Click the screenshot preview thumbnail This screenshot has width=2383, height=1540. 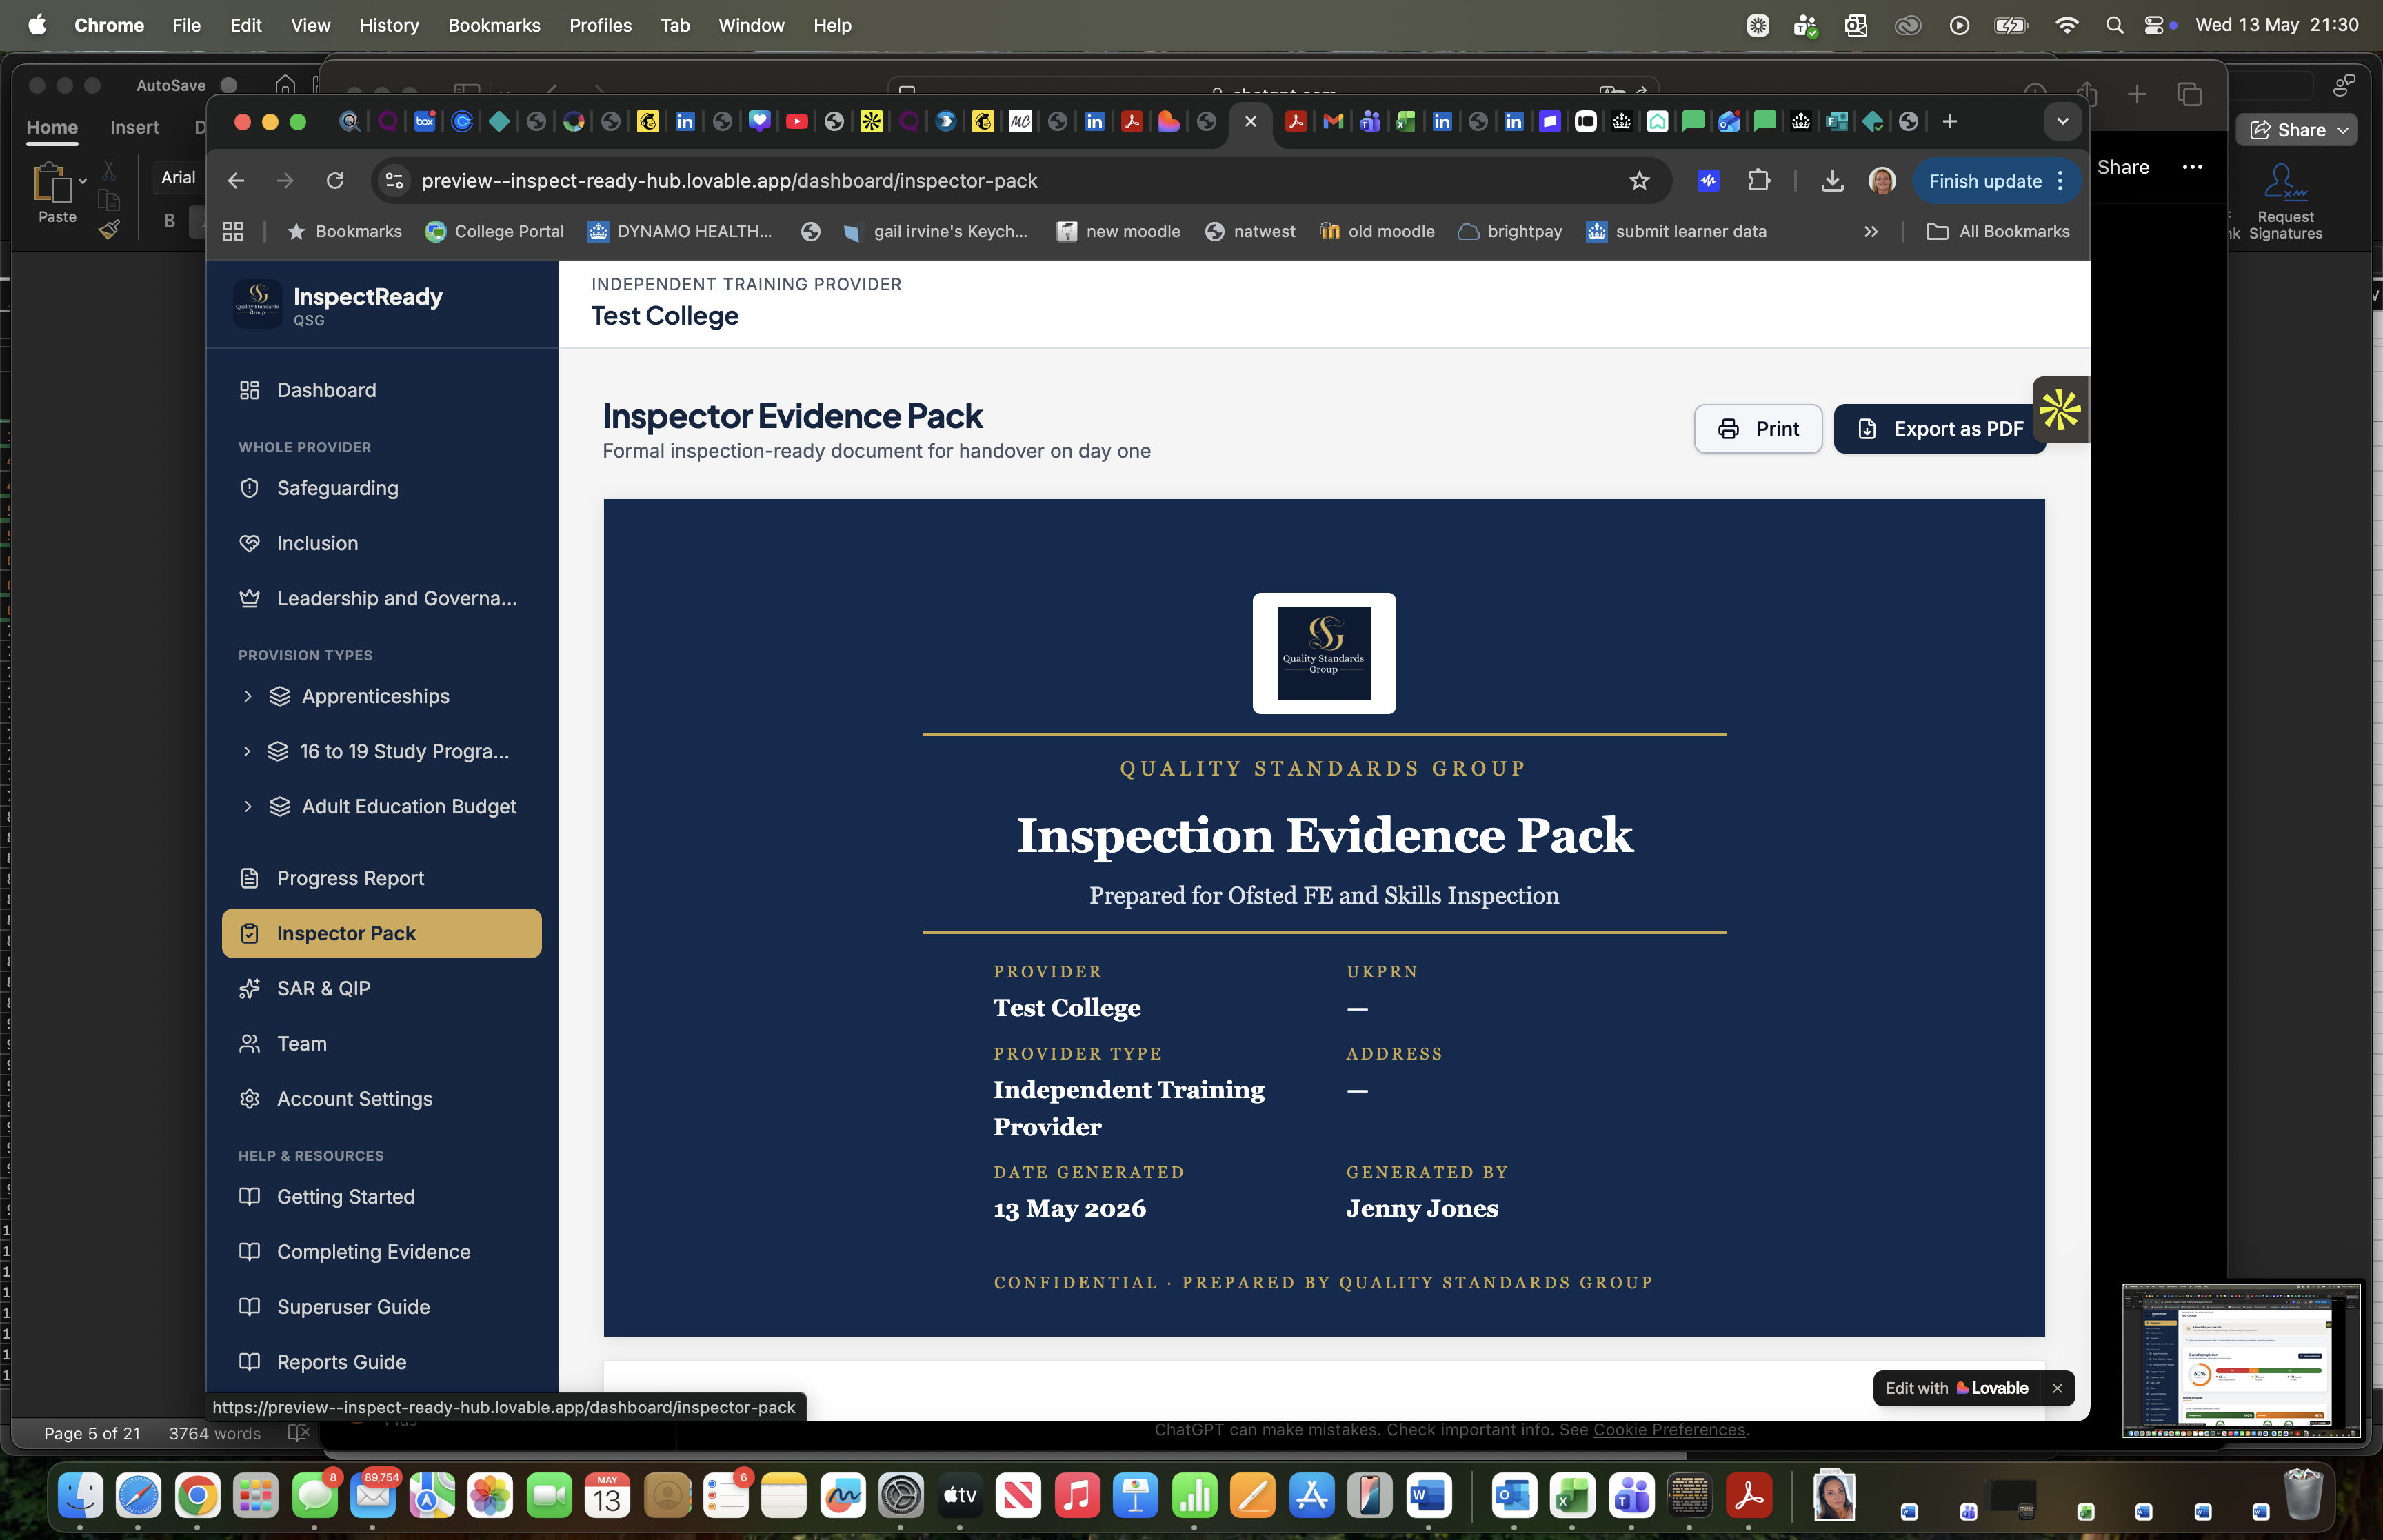point(2241,1360)
